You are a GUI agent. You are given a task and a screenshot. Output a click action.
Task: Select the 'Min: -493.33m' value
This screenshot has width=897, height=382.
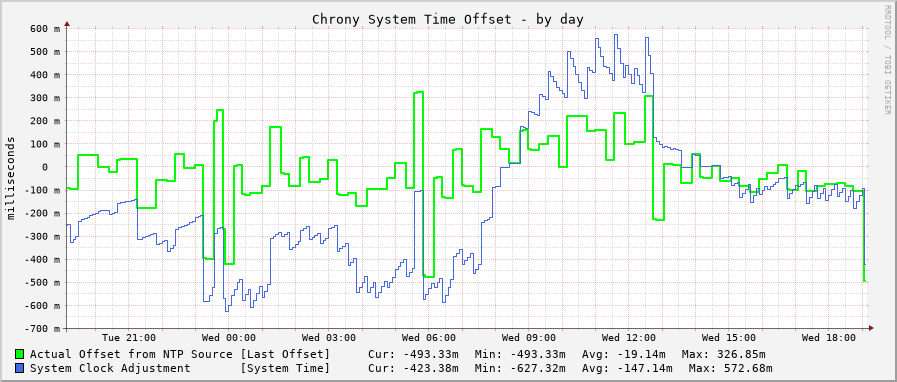coord(520,354)
